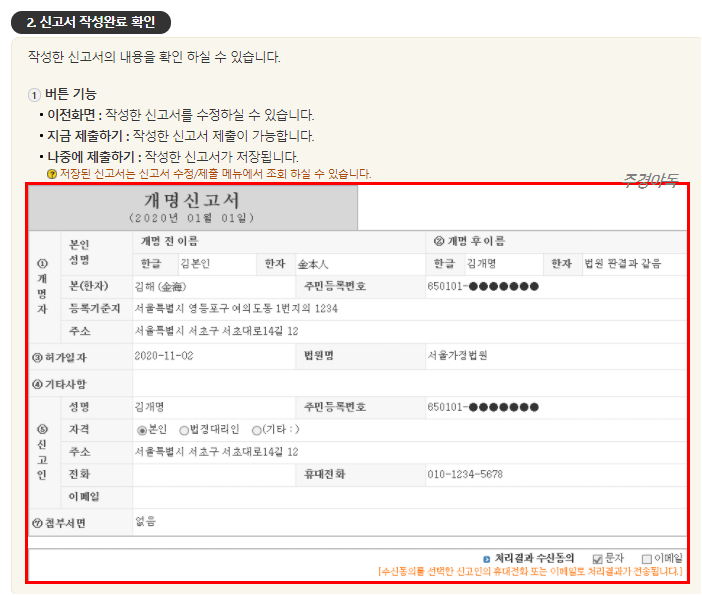The height and width of the screenshot is (595, 702).
Task: Click the 개명 전 이름 column header
Action: (170, 241)
